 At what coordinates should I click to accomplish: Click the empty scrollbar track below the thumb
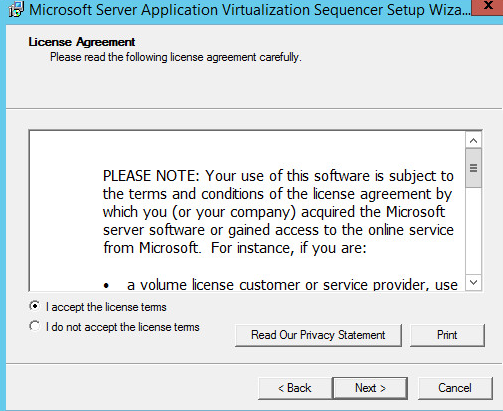(x=473, y=231)
